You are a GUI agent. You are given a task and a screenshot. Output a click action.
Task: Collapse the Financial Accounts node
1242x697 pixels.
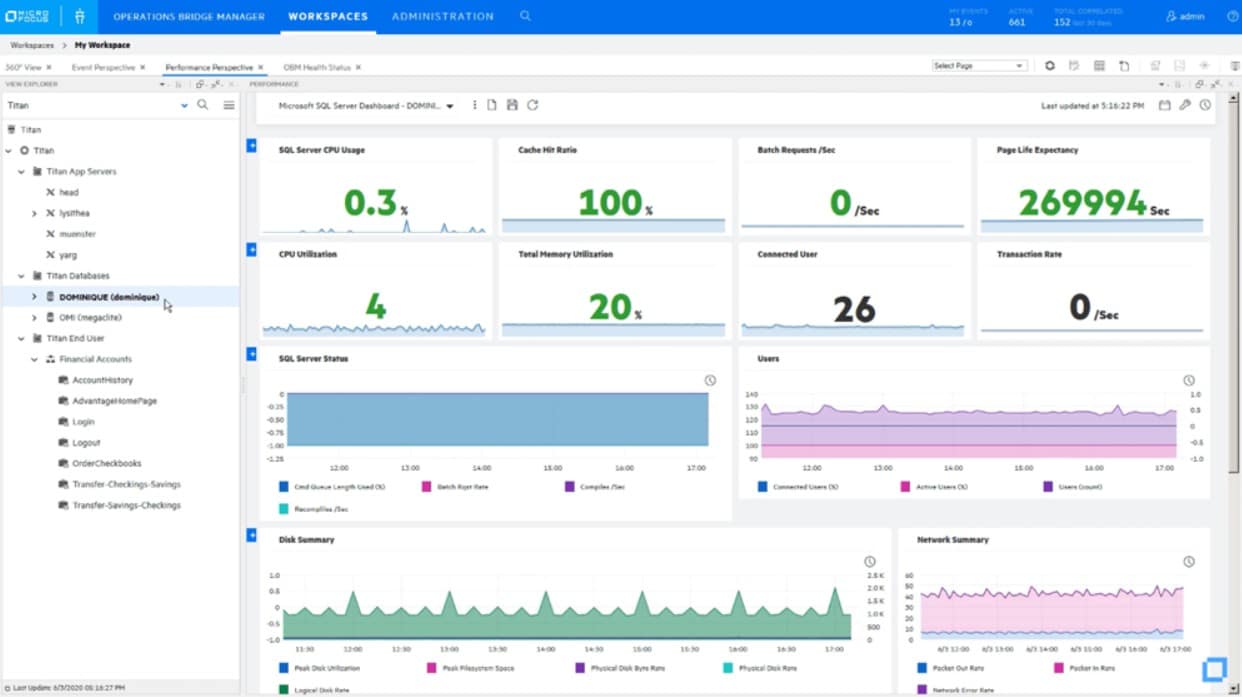coord(34,359)
